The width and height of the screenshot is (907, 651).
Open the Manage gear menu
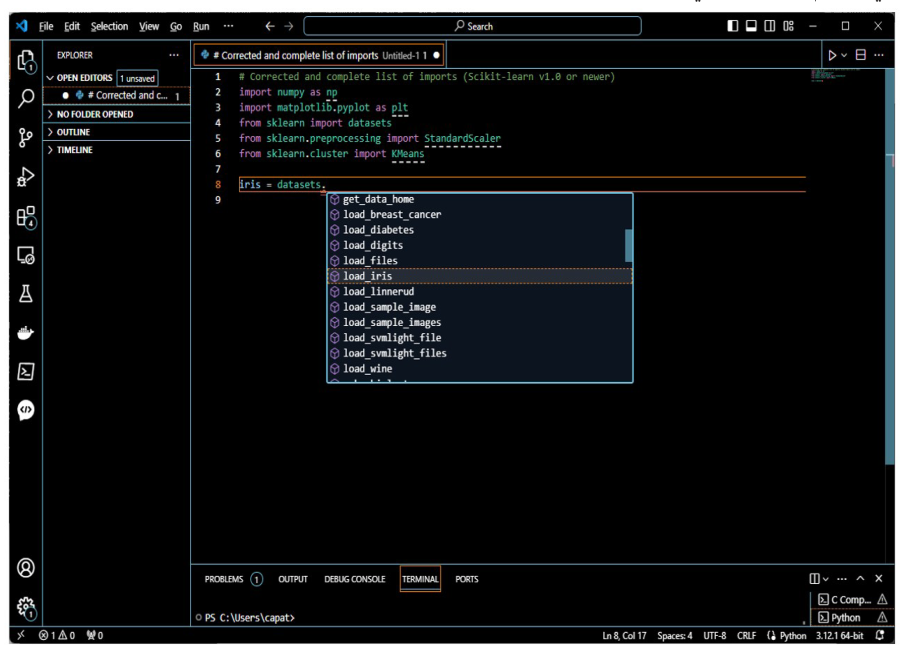pyautogui.click(x=25, y=607)
